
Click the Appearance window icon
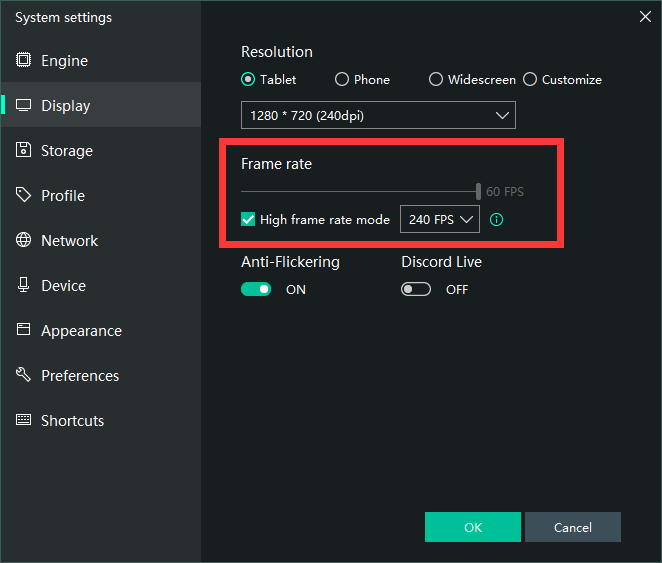23,331
